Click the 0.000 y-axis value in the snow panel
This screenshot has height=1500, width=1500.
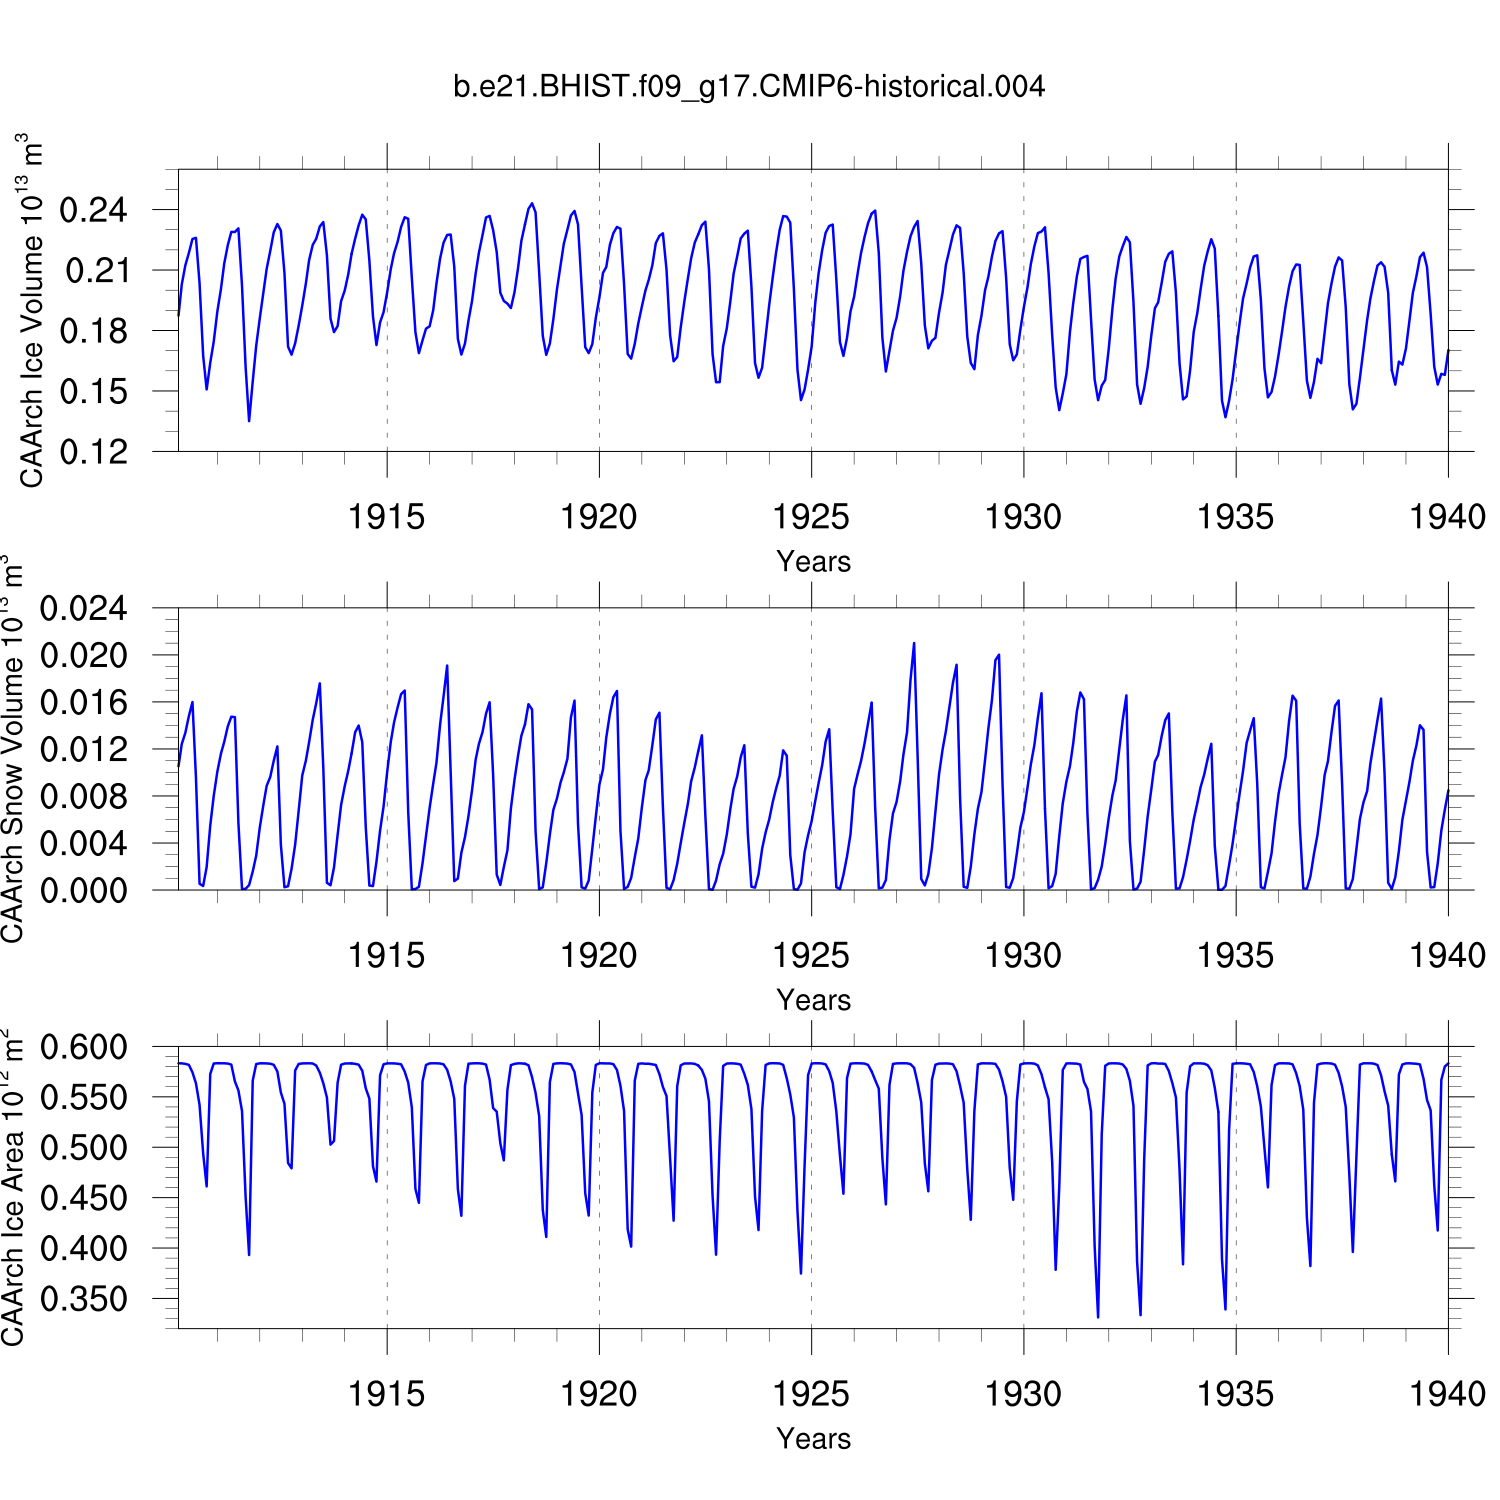pos(84,890)
